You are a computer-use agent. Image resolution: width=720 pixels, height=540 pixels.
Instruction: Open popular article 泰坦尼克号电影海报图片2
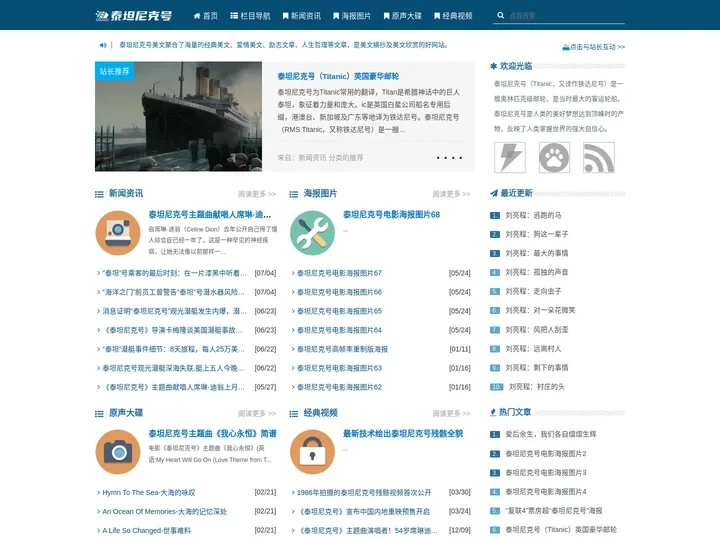(x=546, y=454)
